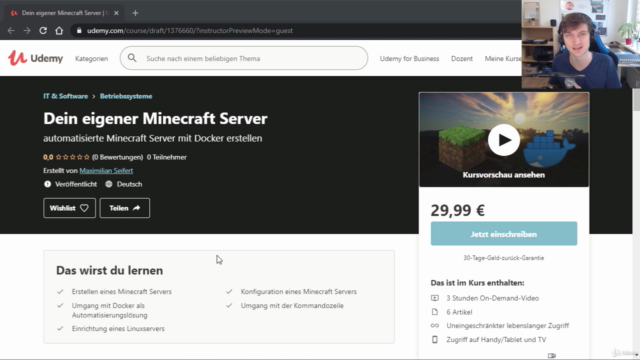Click Das ist im Kurs enthalten heading
The width and height of the screenshot is (640, 360).
coord(477,283)
